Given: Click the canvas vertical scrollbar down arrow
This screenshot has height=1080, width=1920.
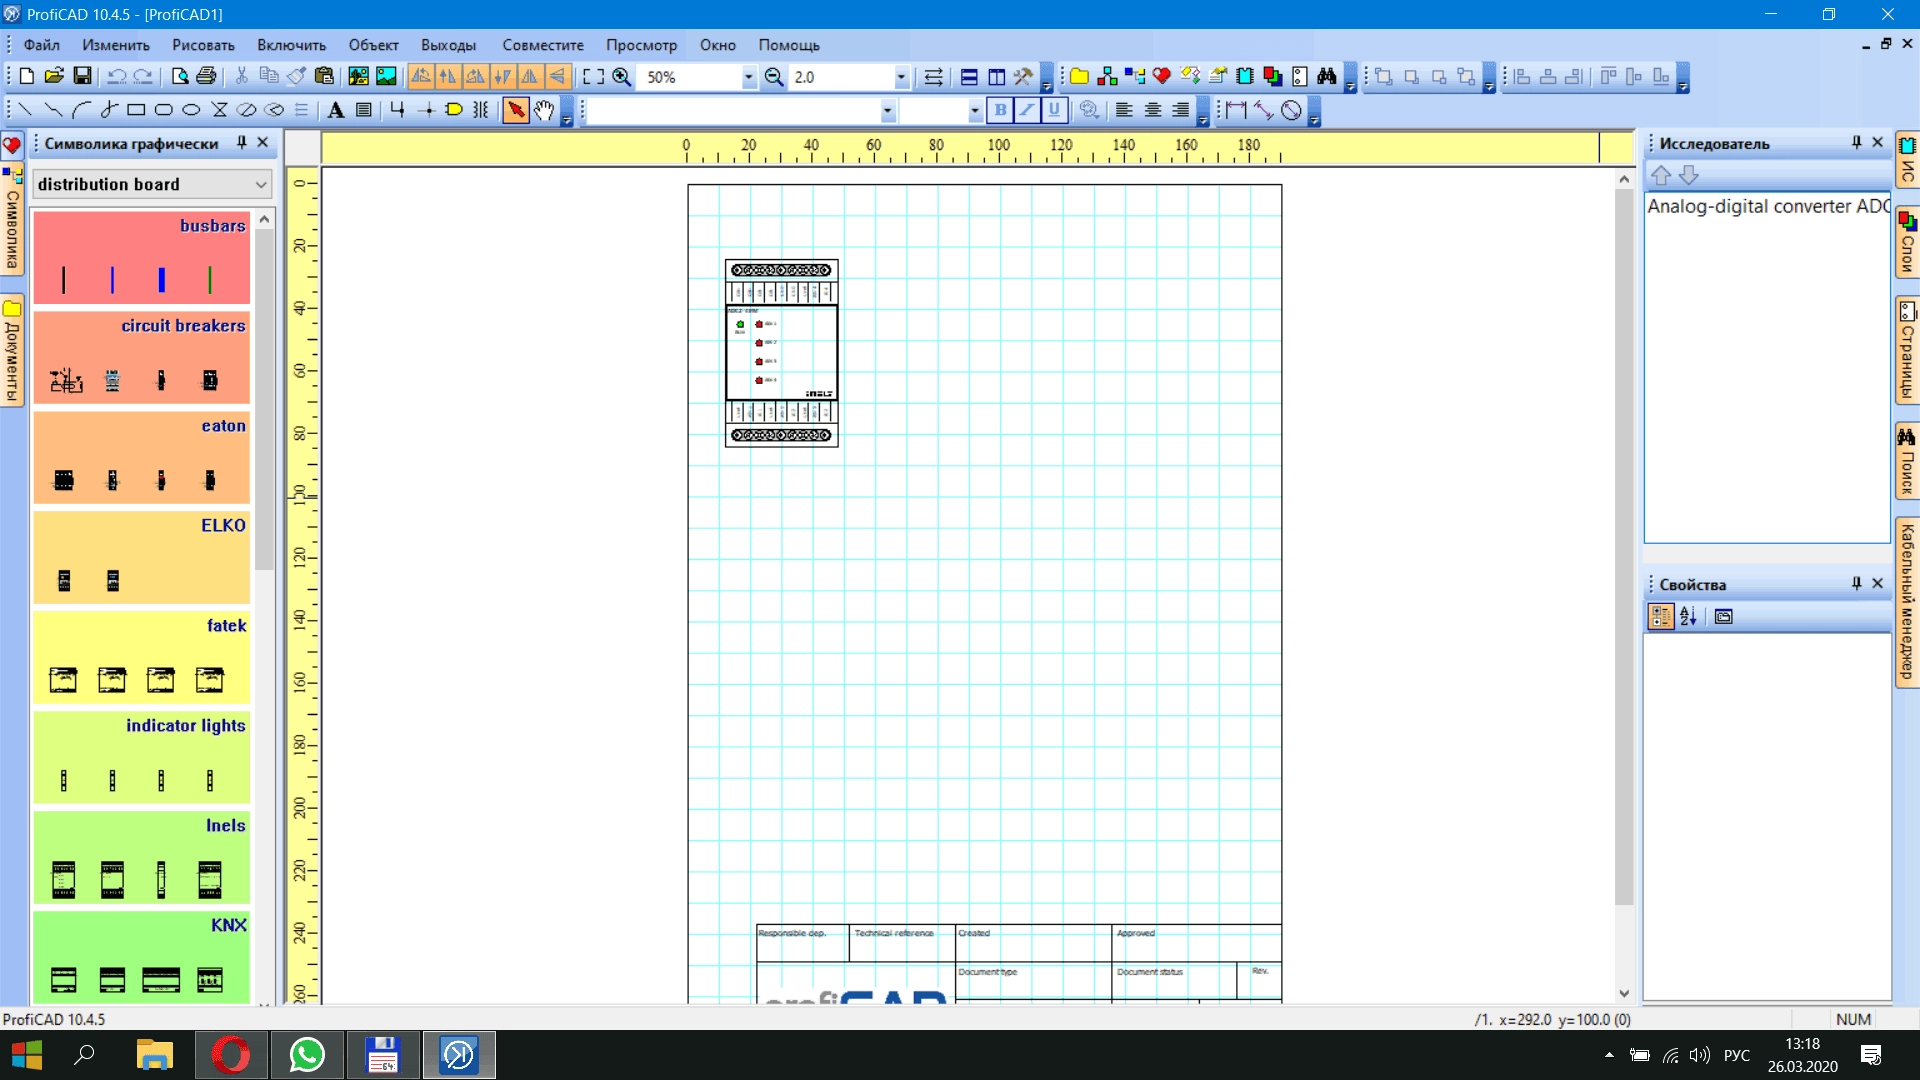Looking at the screenshot, I should pos(1624,993).
